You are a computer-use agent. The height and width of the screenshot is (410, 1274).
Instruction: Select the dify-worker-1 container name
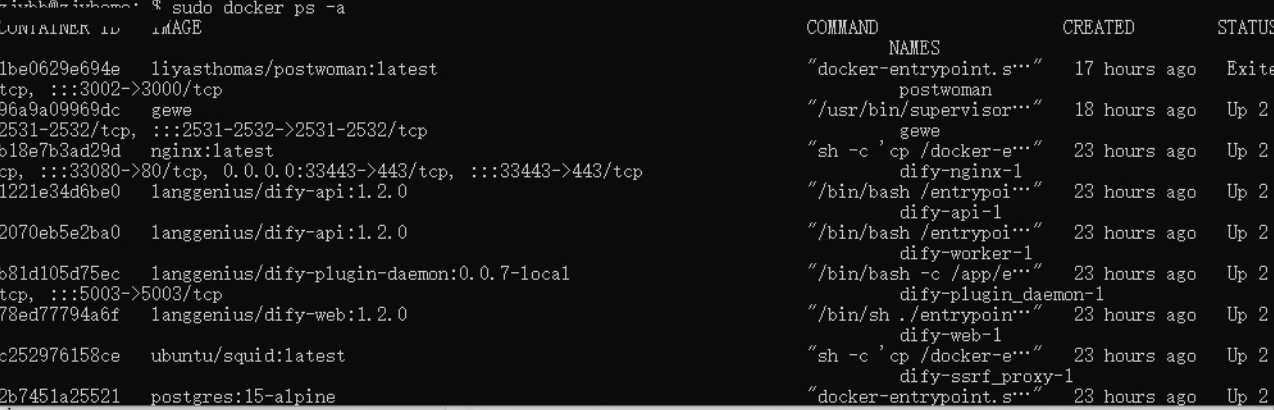click(x=965, y=254)
